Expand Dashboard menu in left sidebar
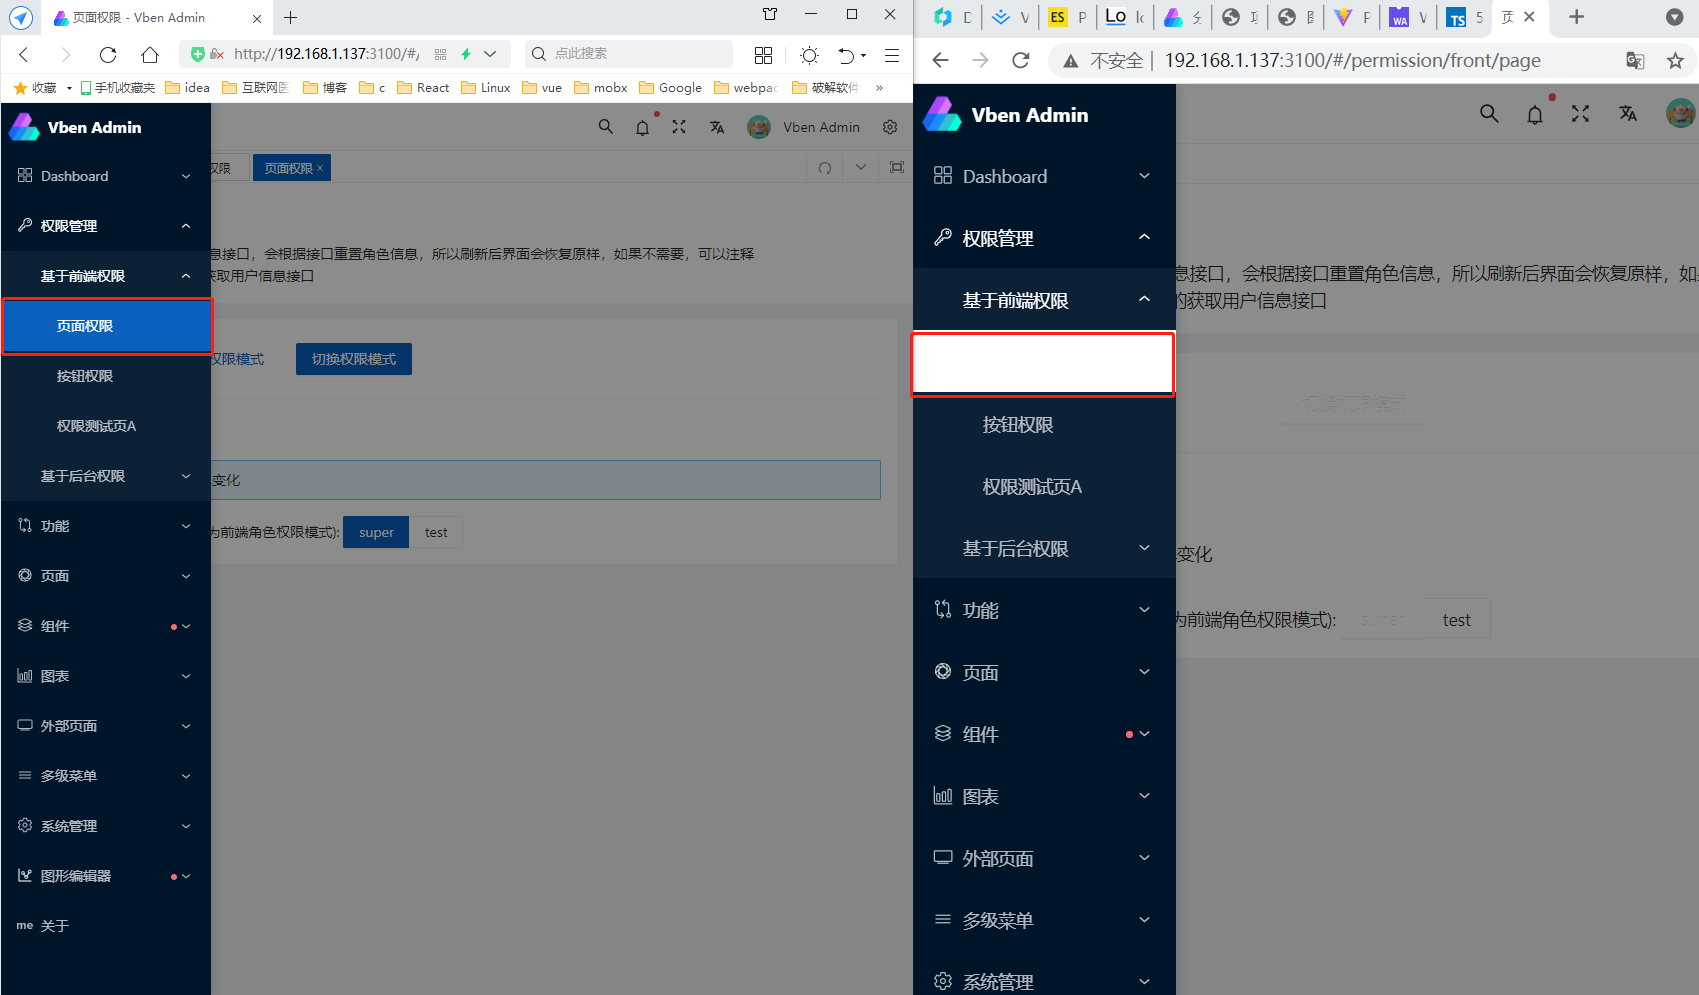 (x=105, y=176)
